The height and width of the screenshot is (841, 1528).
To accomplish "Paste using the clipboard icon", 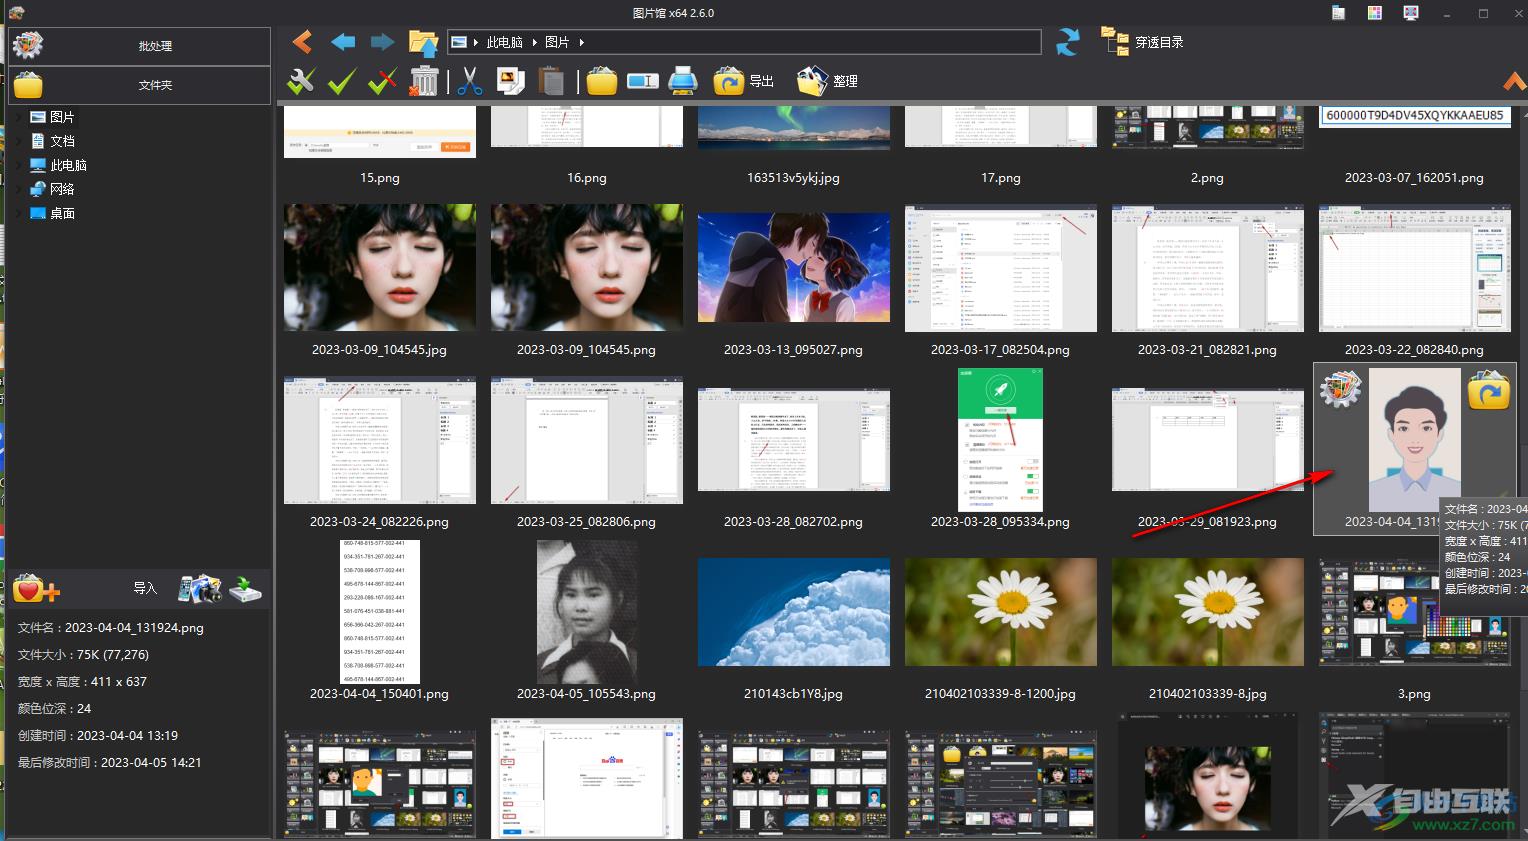I will click(x=551, y=81).
